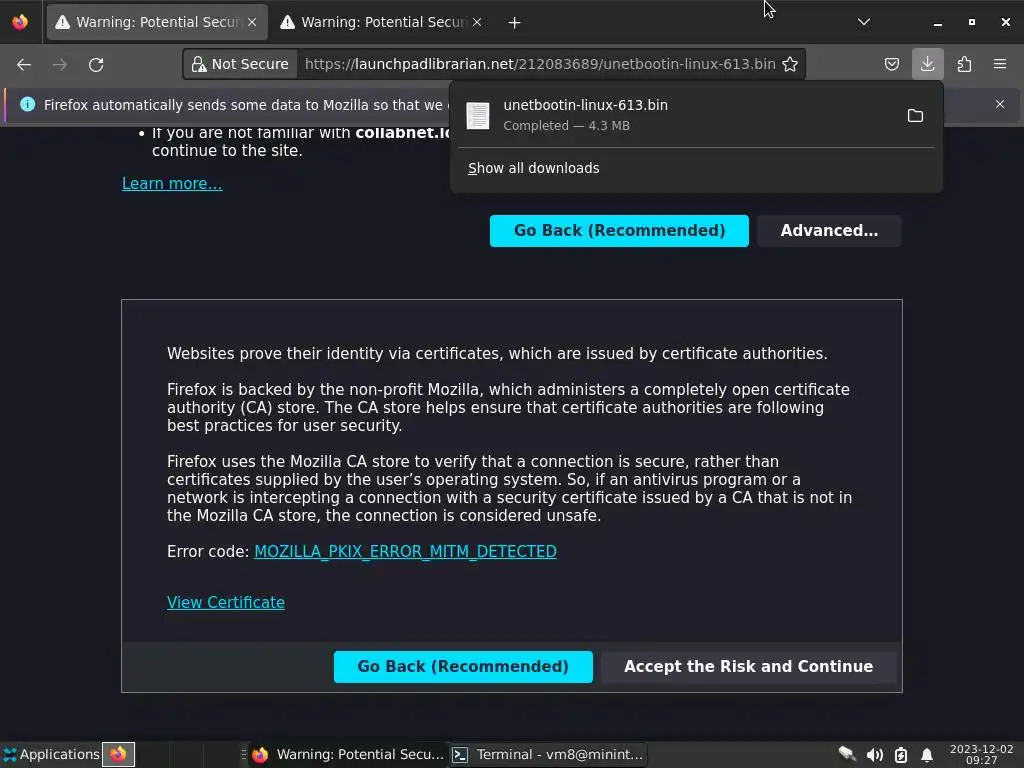This screenshot has height=768, width=1024.
Task: Click the network connection tray icon
Action: 847,754
